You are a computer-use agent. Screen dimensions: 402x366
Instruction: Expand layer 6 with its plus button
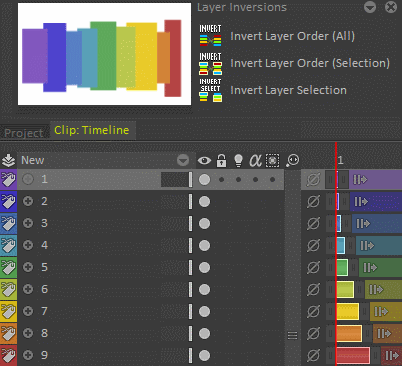pos(28,289)
